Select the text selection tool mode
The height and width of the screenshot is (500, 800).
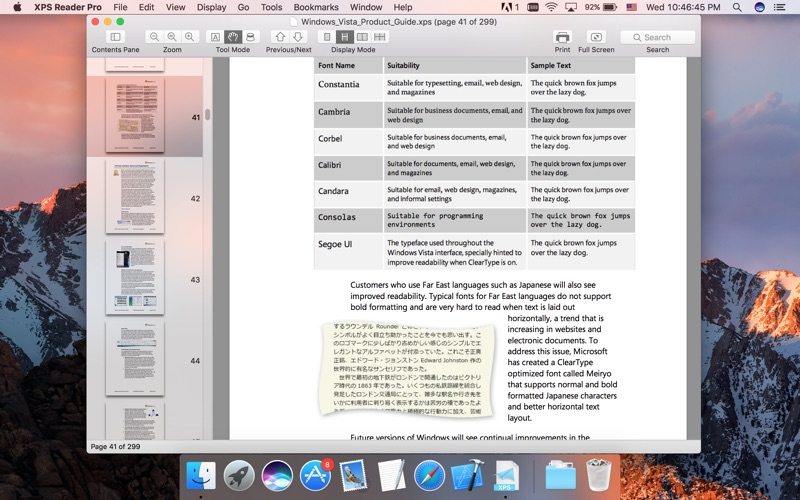215,37
